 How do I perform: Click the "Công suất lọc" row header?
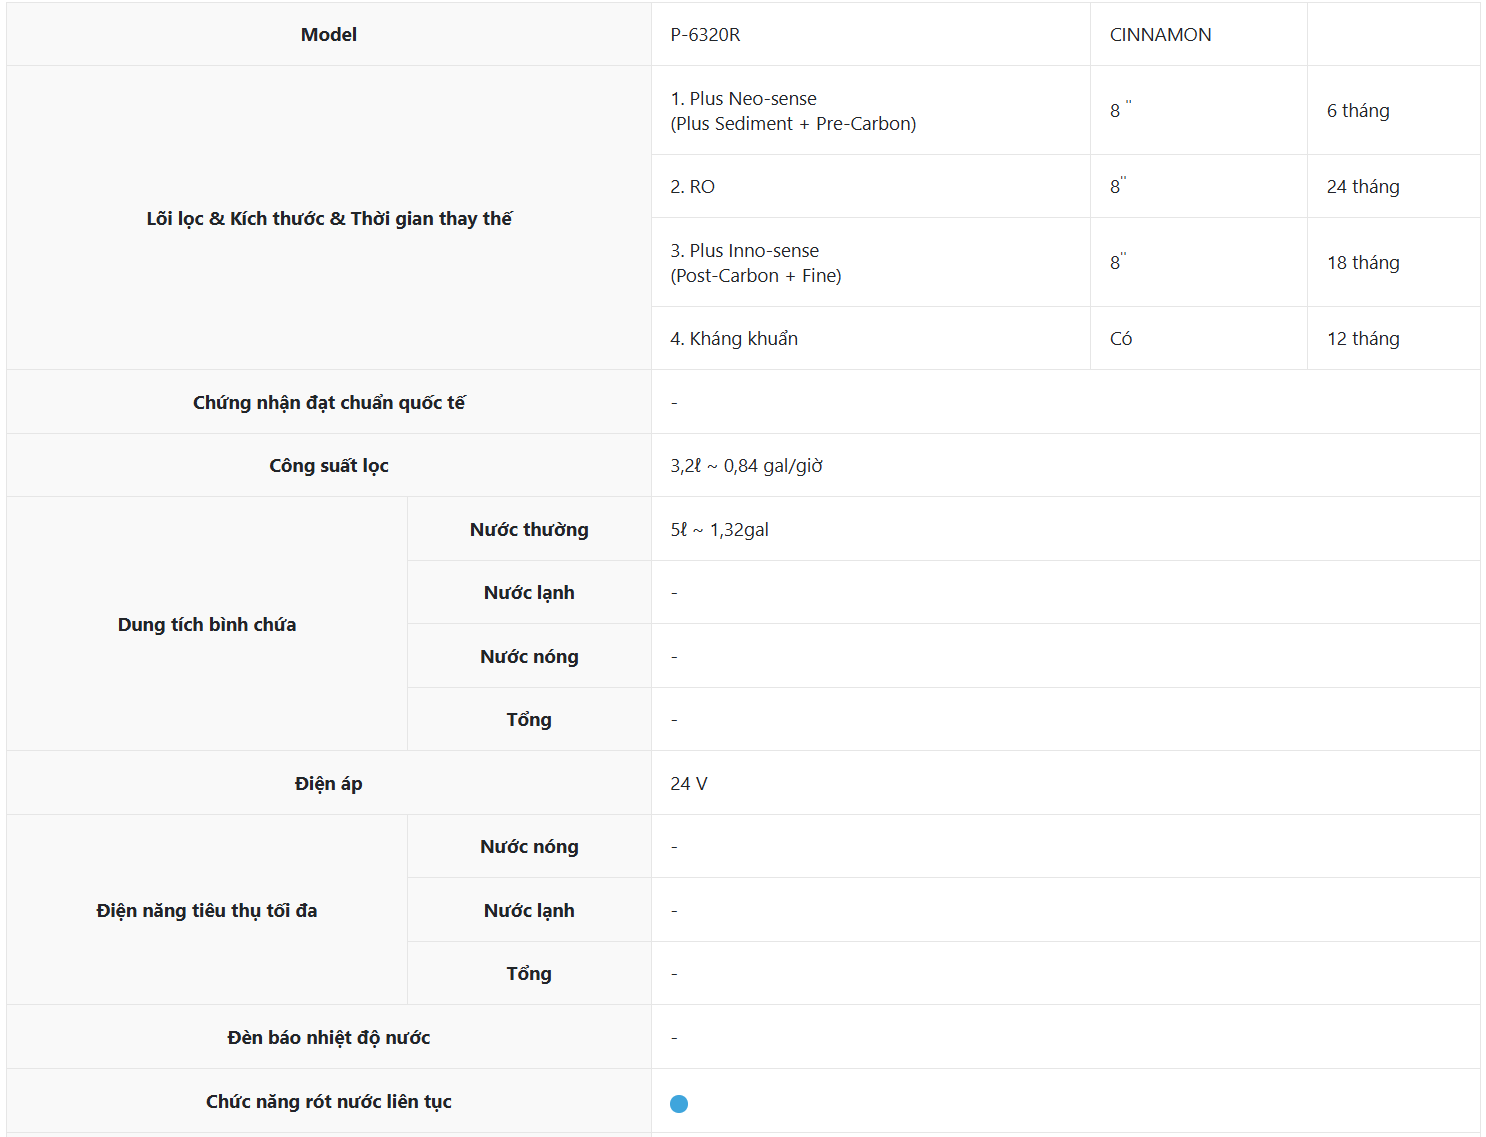click(329, 466)
